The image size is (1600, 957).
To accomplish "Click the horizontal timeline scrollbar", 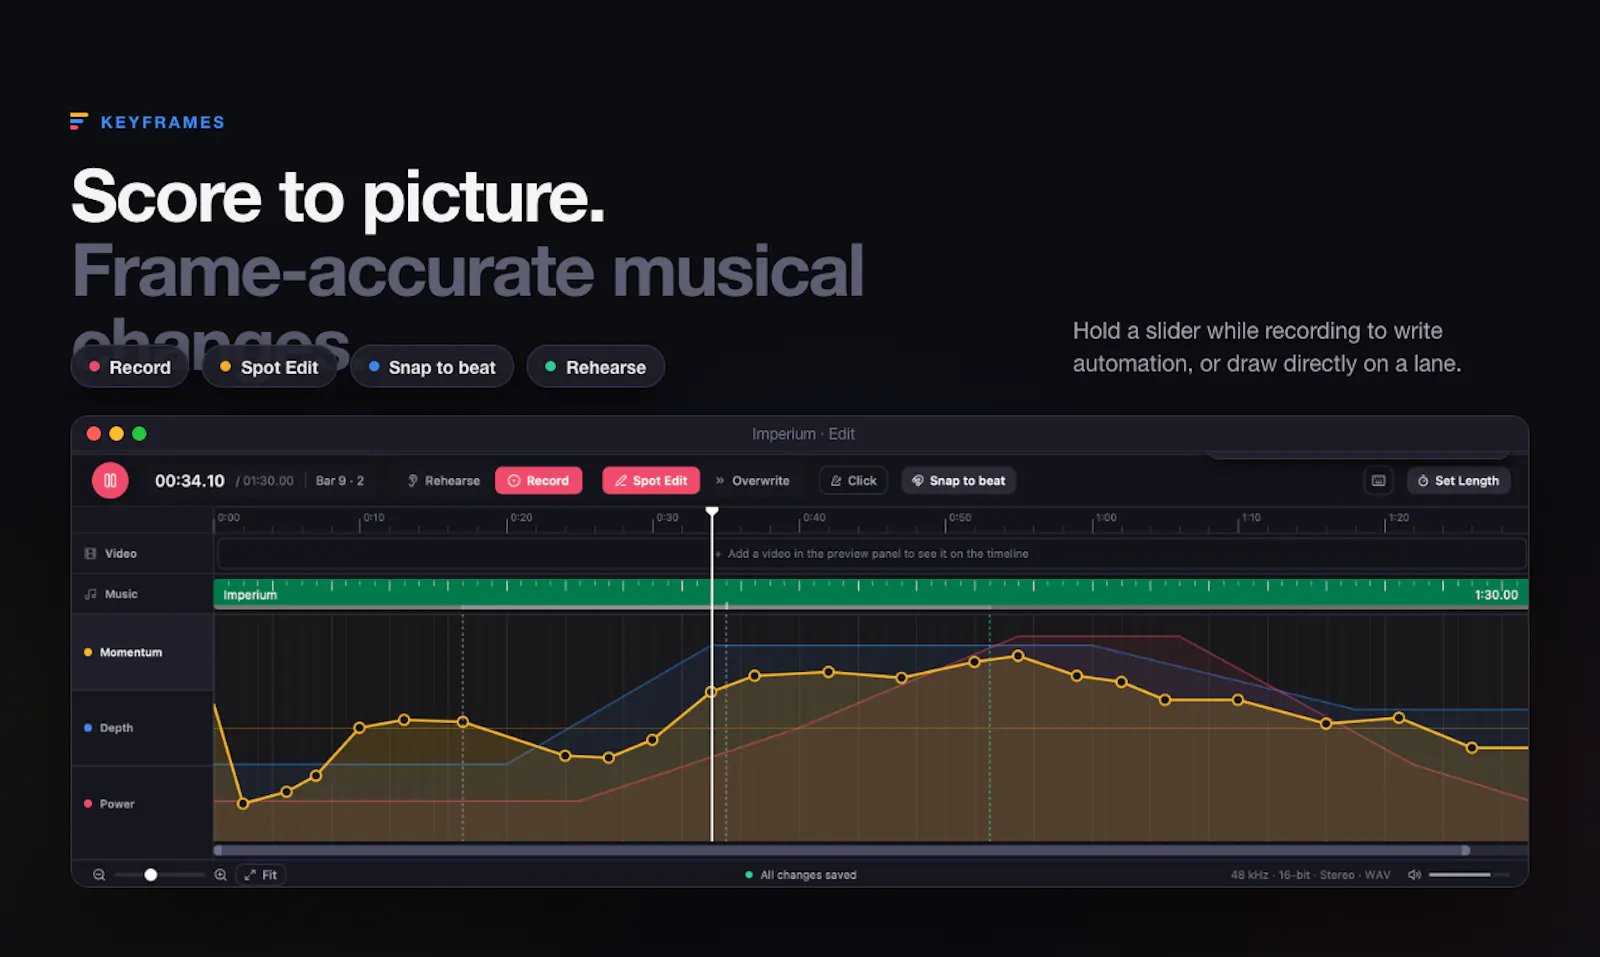I will coord(841,850).
